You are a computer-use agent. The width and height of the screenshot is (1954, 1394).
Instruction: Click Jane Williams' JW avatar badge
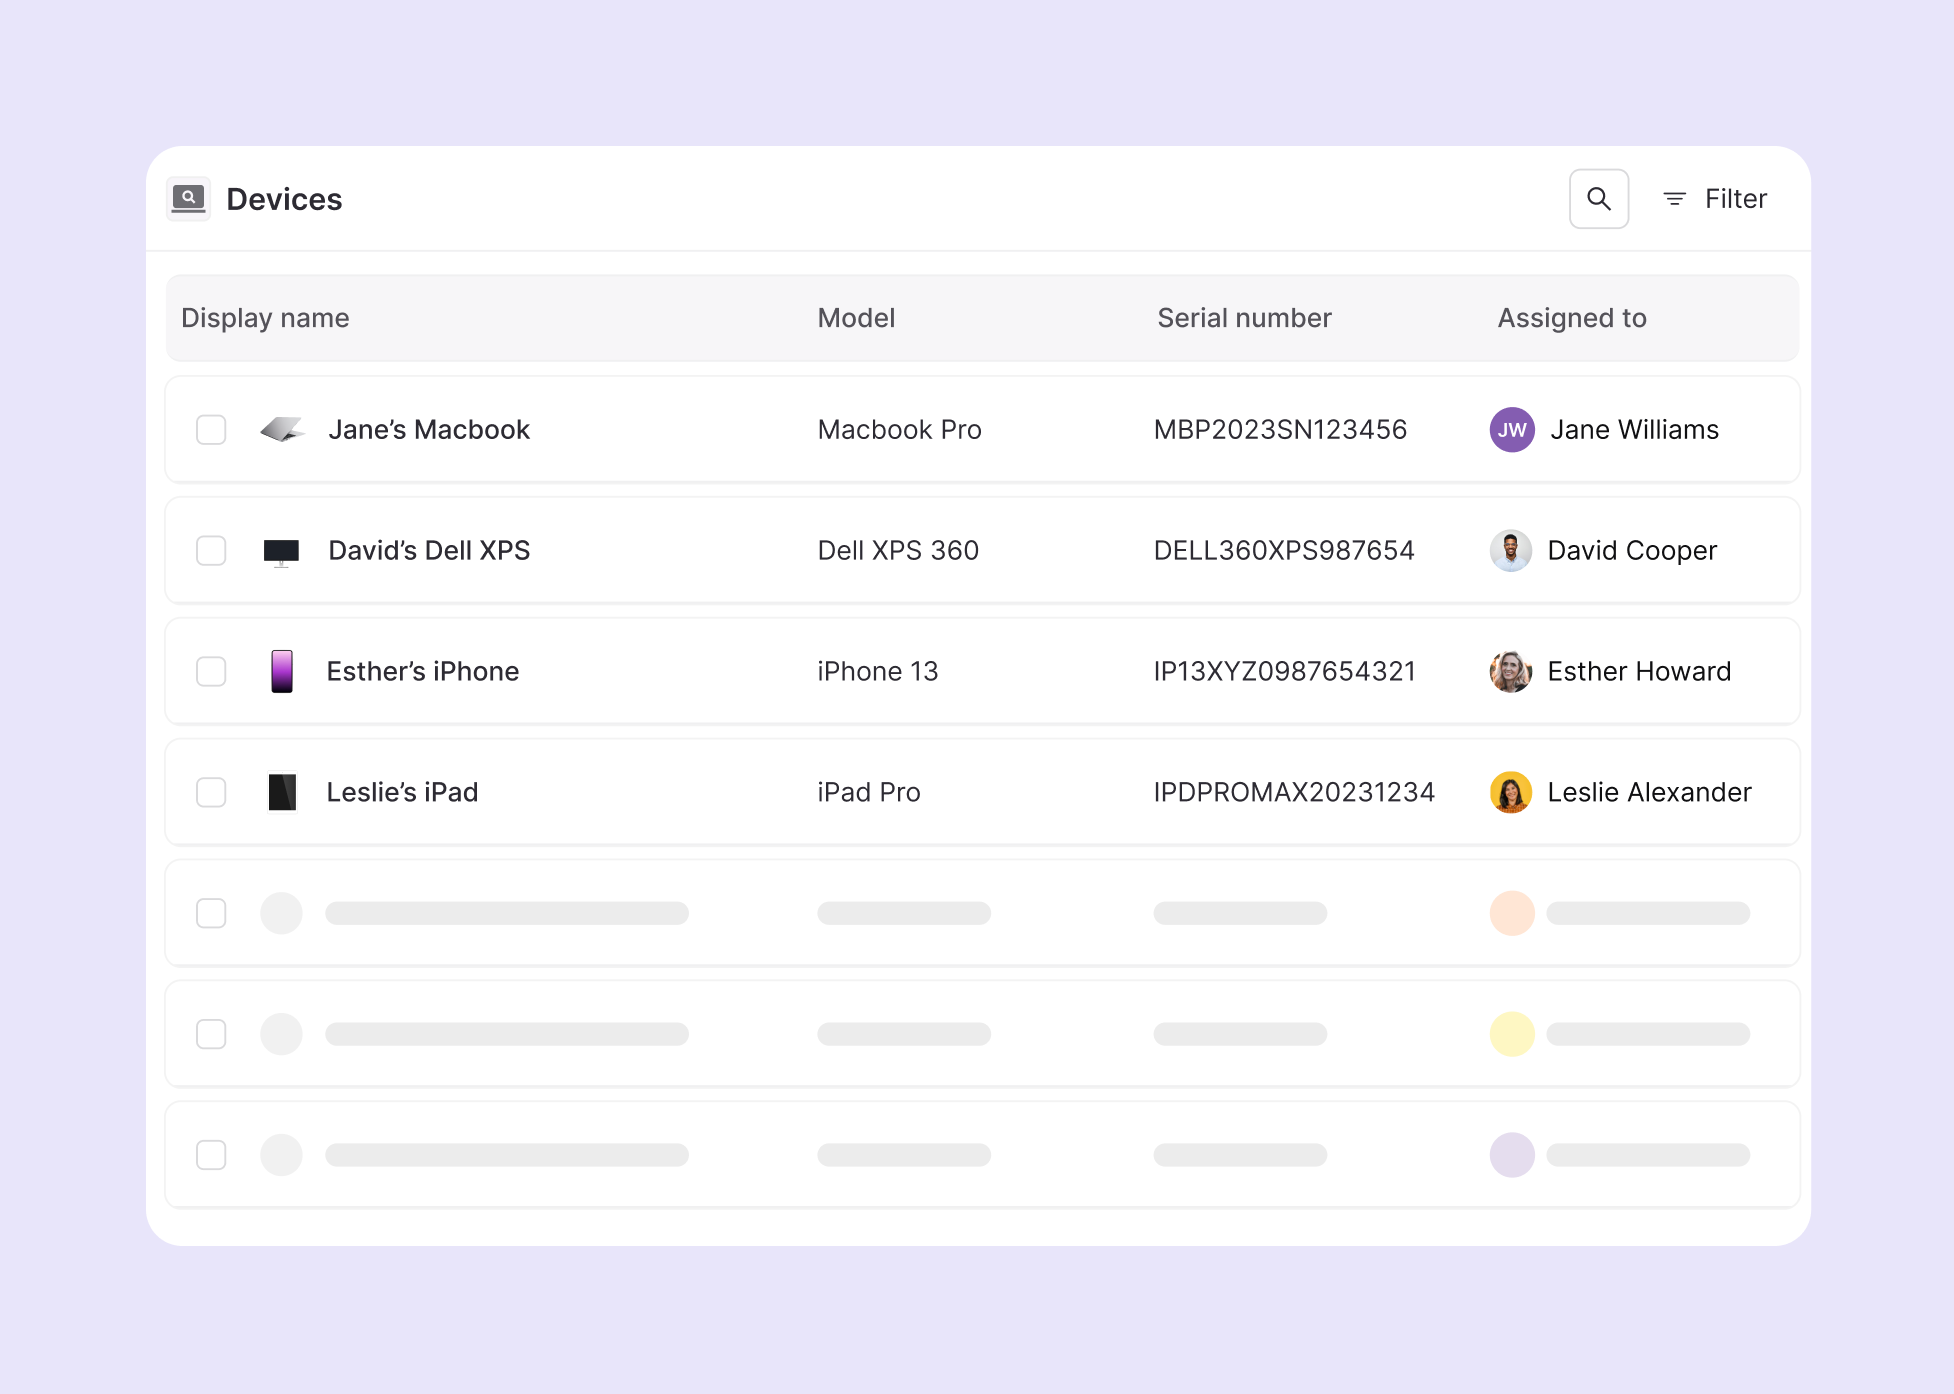[1512, 429]
